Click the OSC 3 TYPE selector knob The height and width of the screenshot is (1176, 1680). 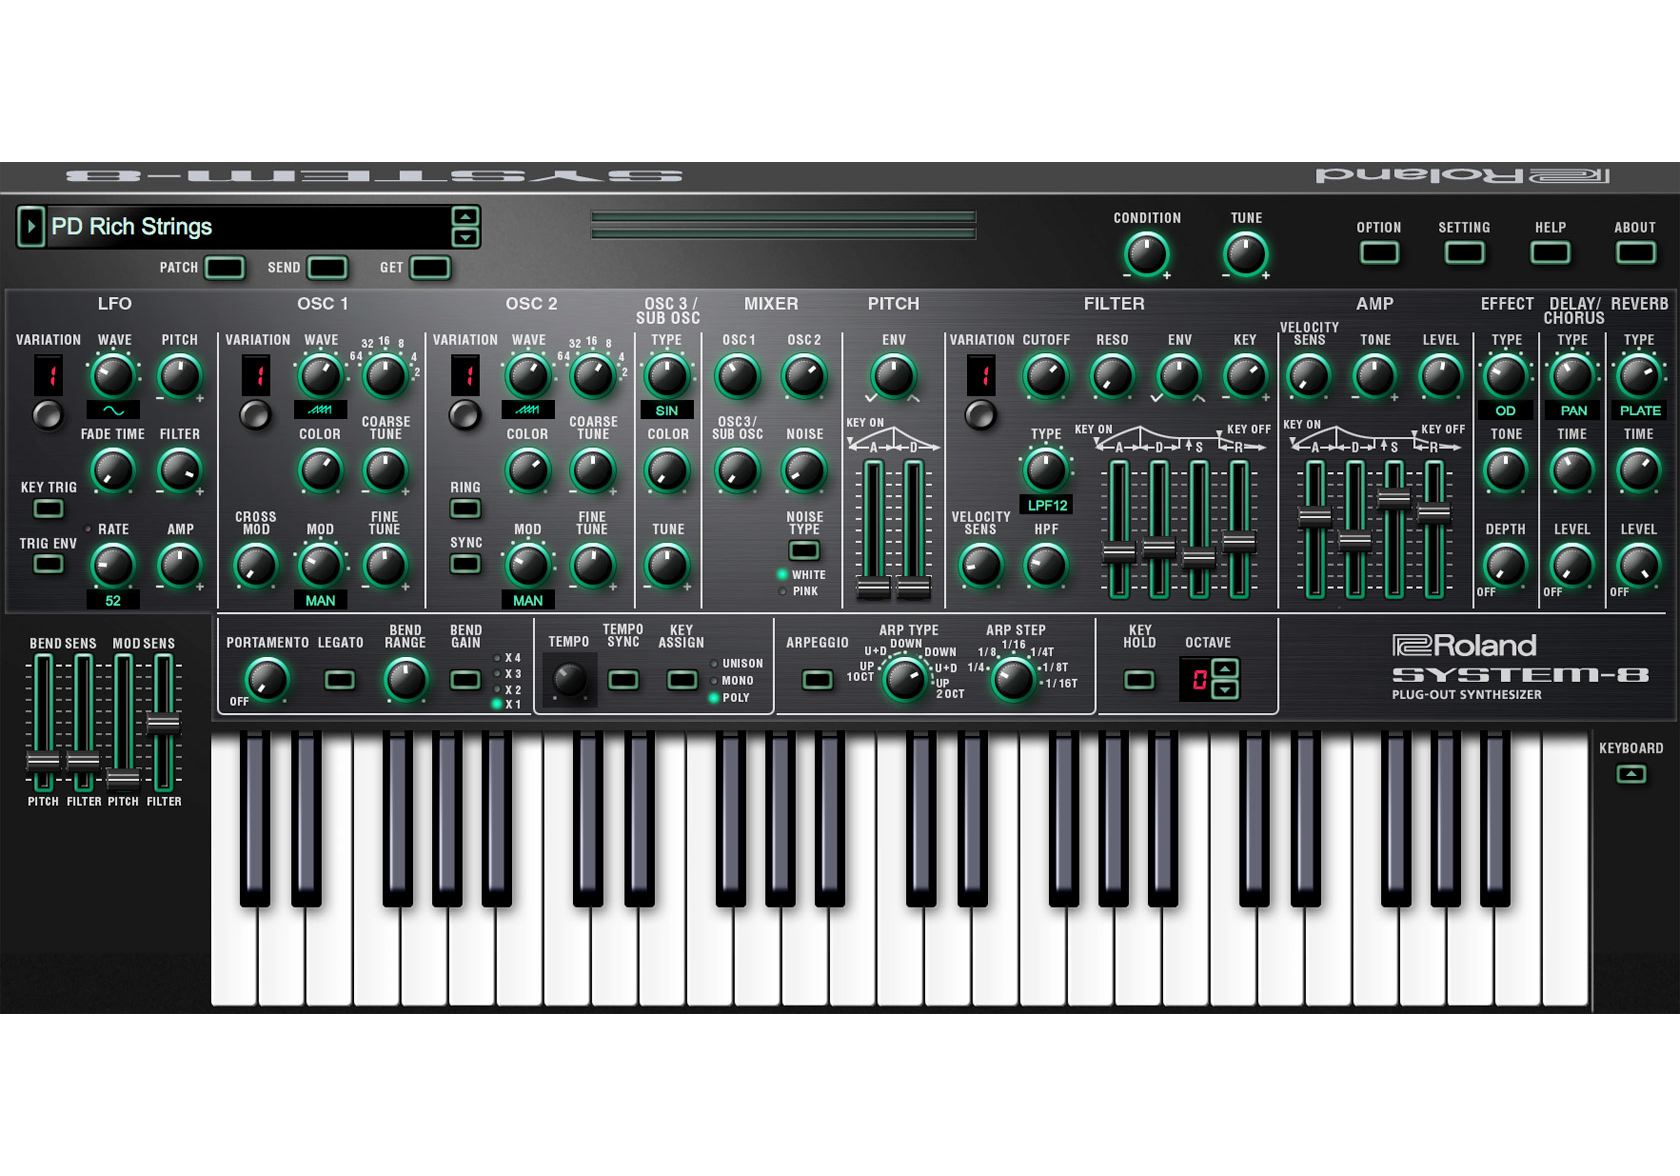[x=667, y=376]
